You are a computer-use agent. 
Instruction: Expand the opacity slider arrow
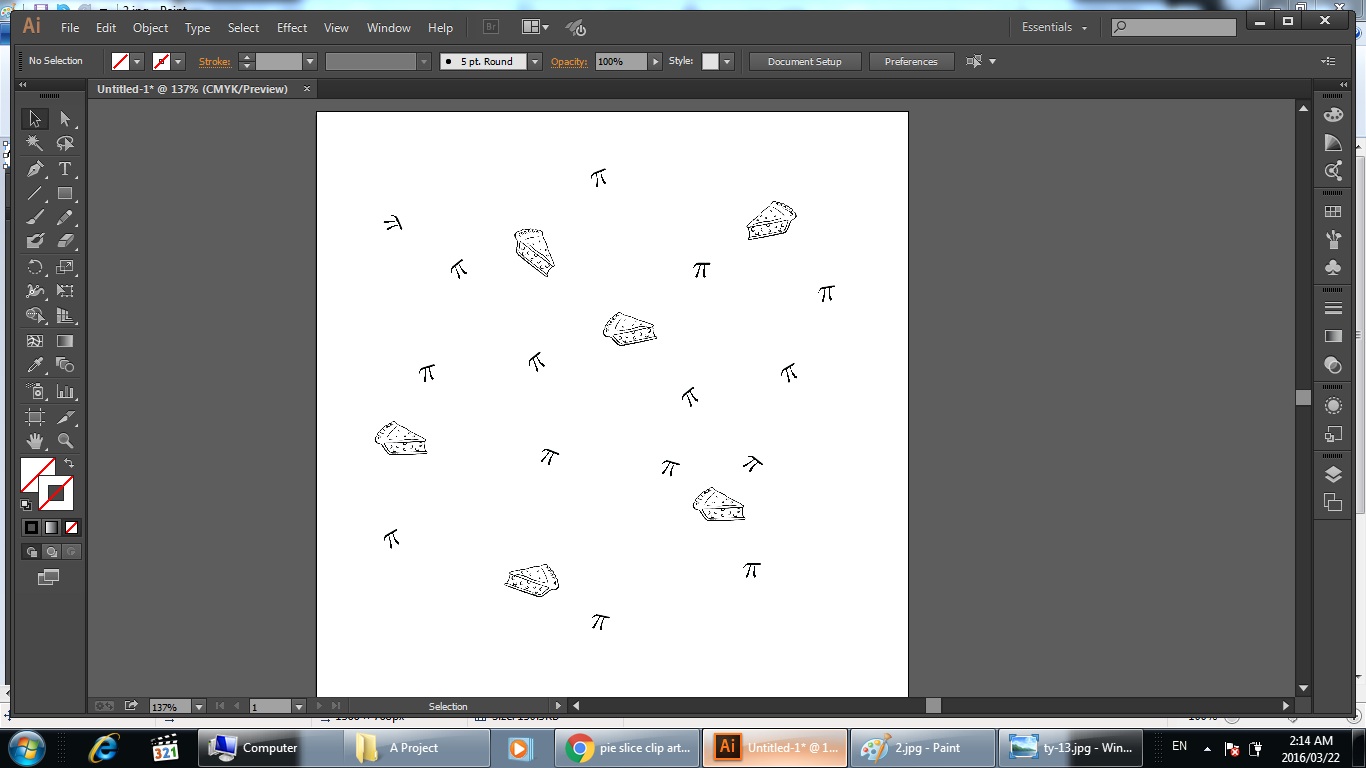[655, 62]
